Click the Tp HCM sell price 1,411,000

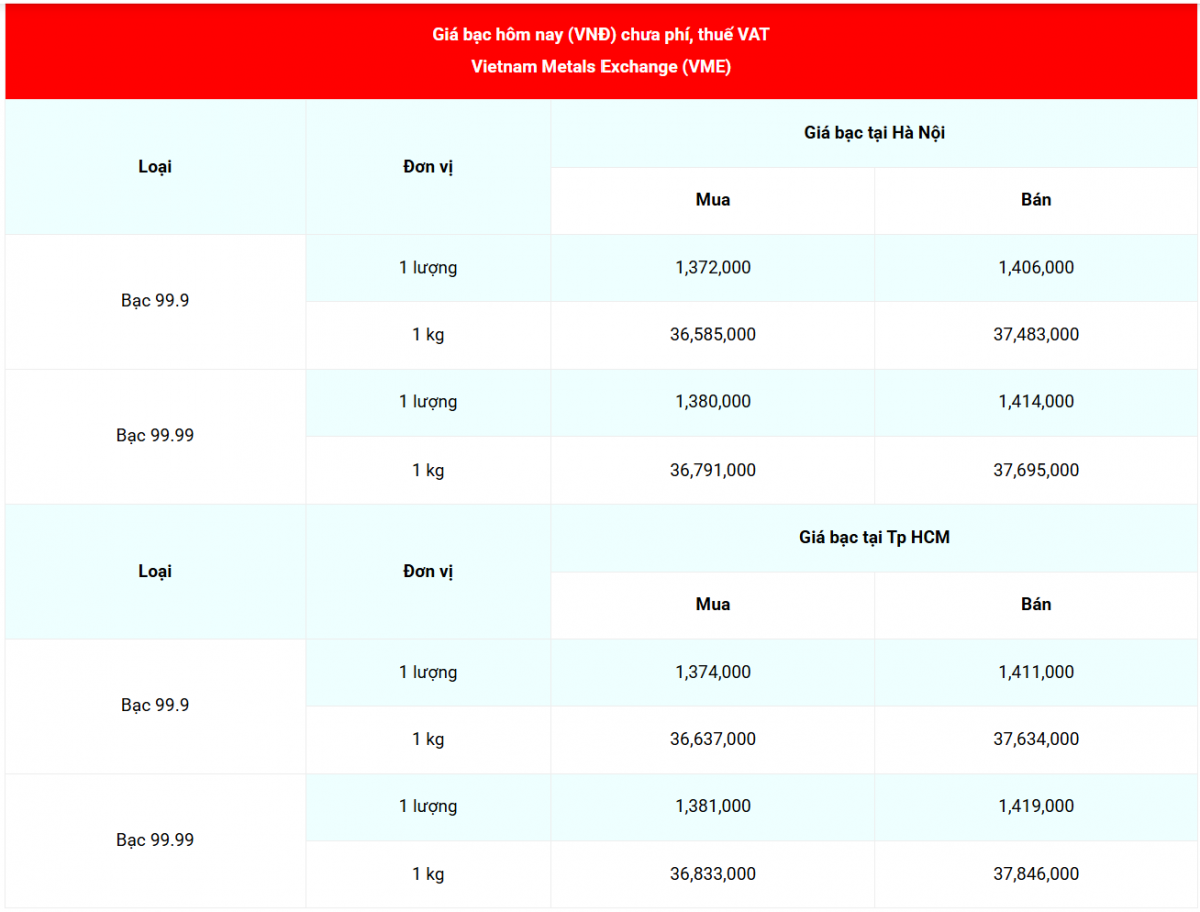[1036, 673]
